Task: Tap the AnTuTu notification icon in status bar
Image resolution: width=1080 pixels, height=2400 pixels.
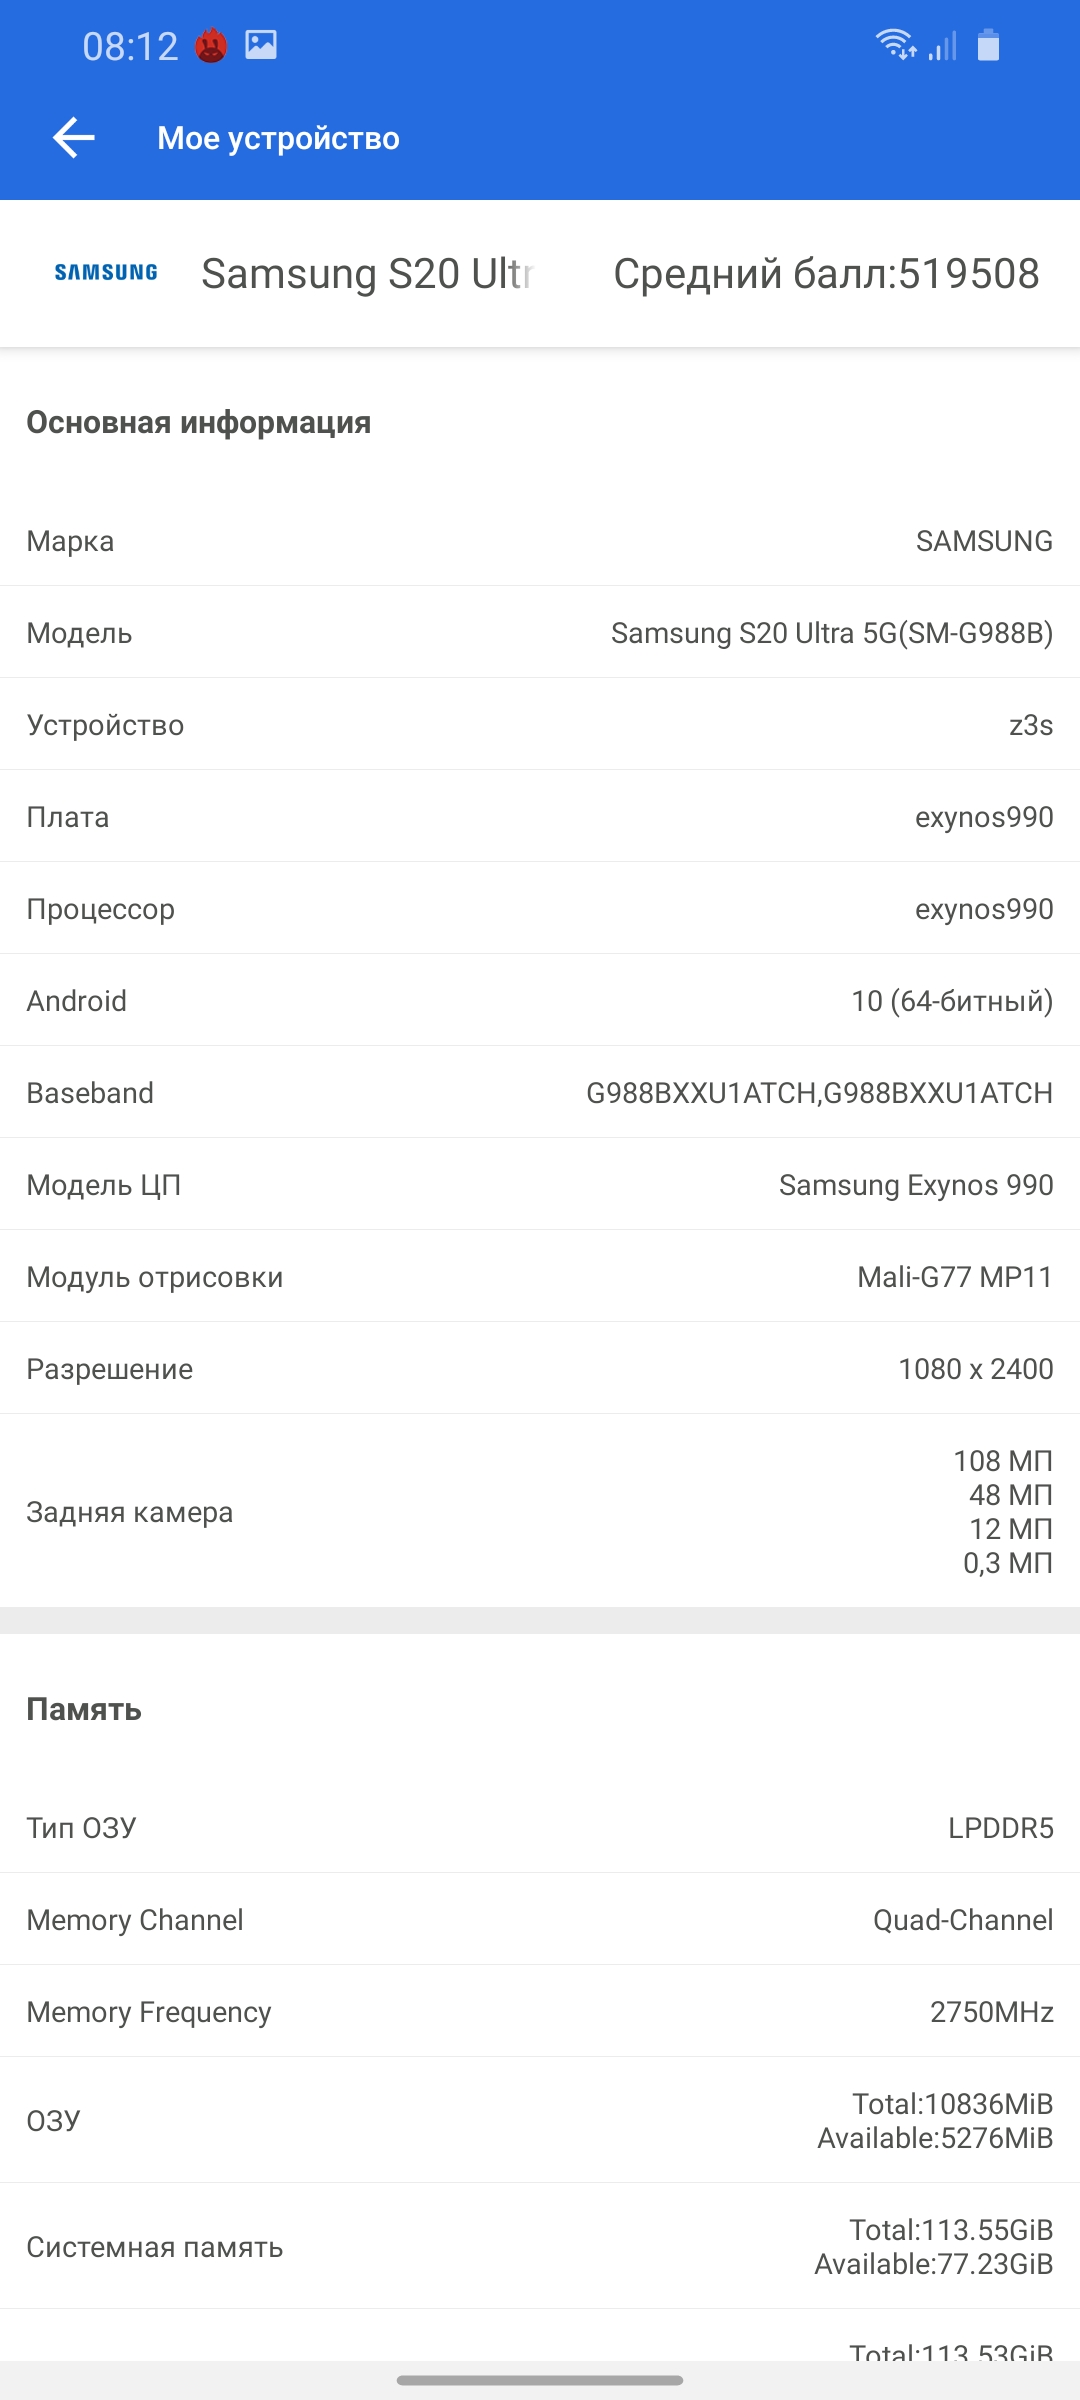Action: point(211,46)
